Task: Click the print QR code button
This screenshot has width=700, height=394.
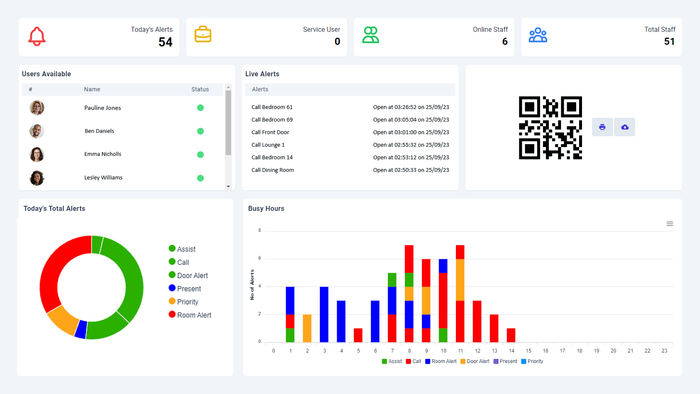Action: 602,127
